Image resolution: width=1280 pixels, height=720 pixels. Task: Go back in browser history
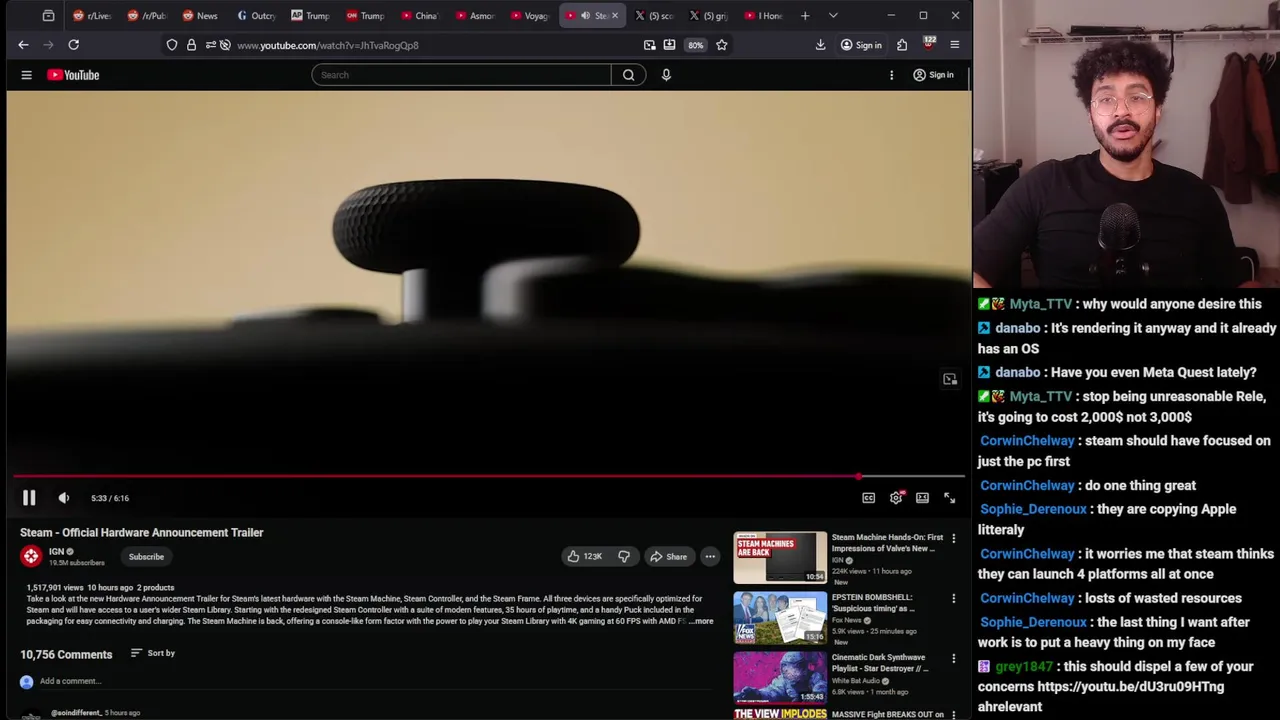tap(23, 45)
